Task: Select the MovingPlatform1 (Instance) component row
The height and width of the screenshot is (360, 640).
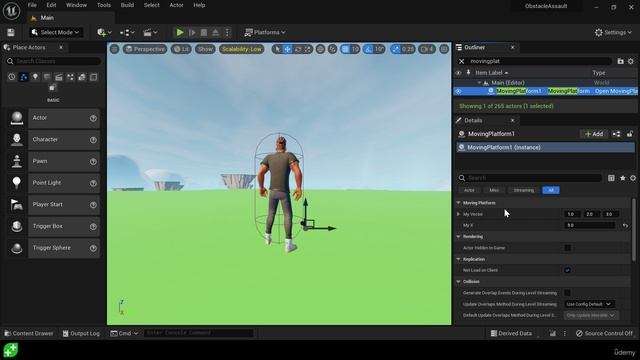Action: [545, 147]
